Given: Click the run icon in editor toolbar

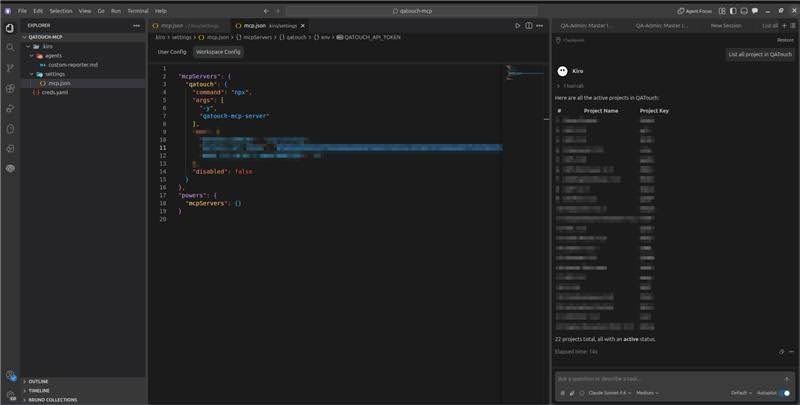Looking at the screenshot, I should click(517, 26).
